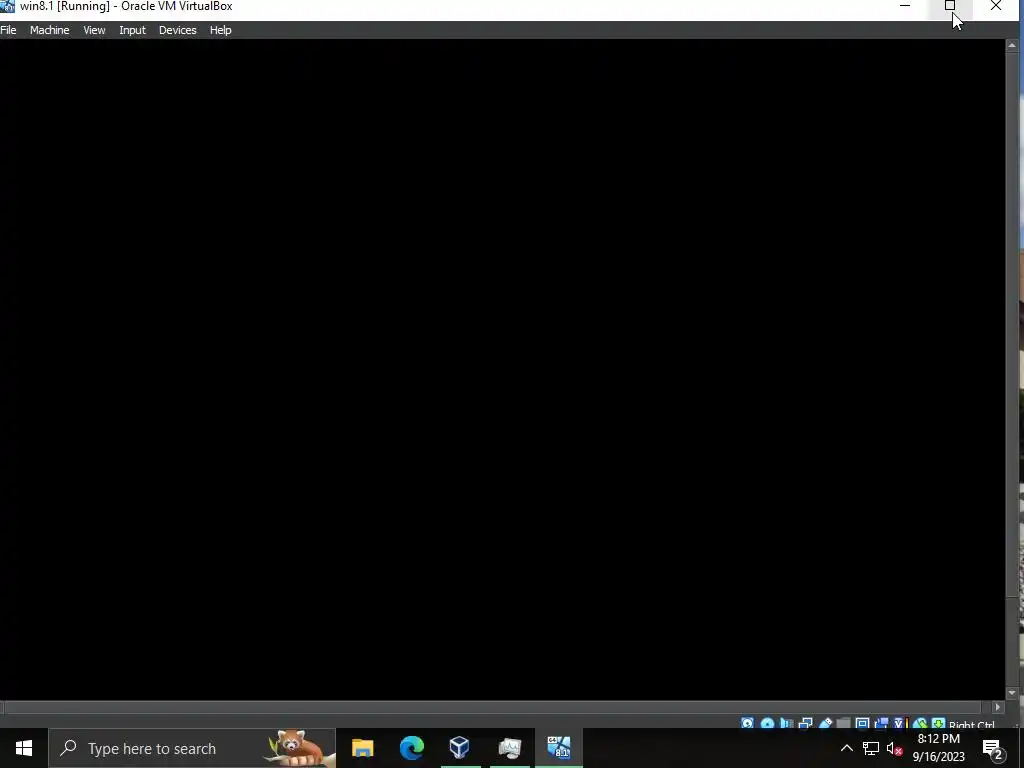The width and height of the screenshot is (1024, 768).
Task: Click the optical disk status icon
Action: tap(767, 724)
